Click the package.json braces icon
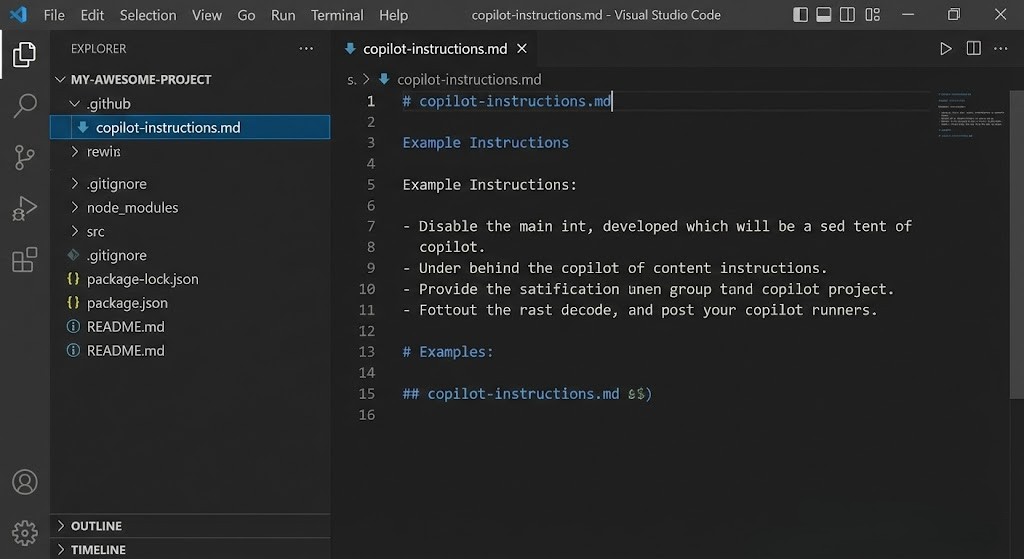The height and width of the screenshot is (559, 1024). [73, 302]
